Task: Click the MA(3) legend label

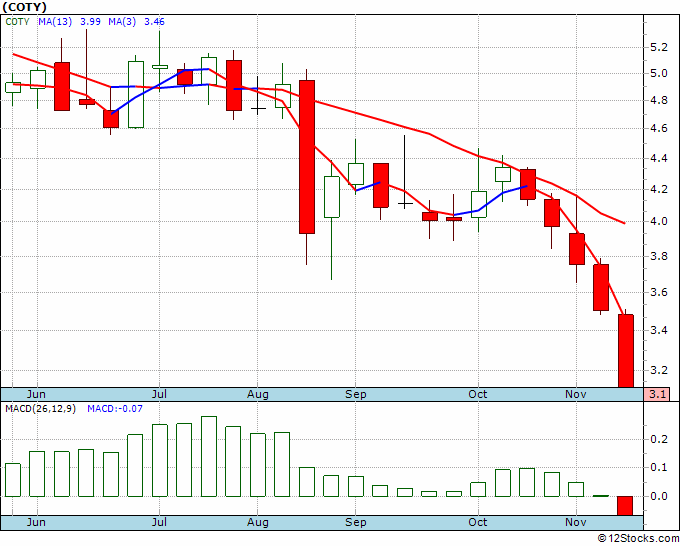Action: pos(122,22)
